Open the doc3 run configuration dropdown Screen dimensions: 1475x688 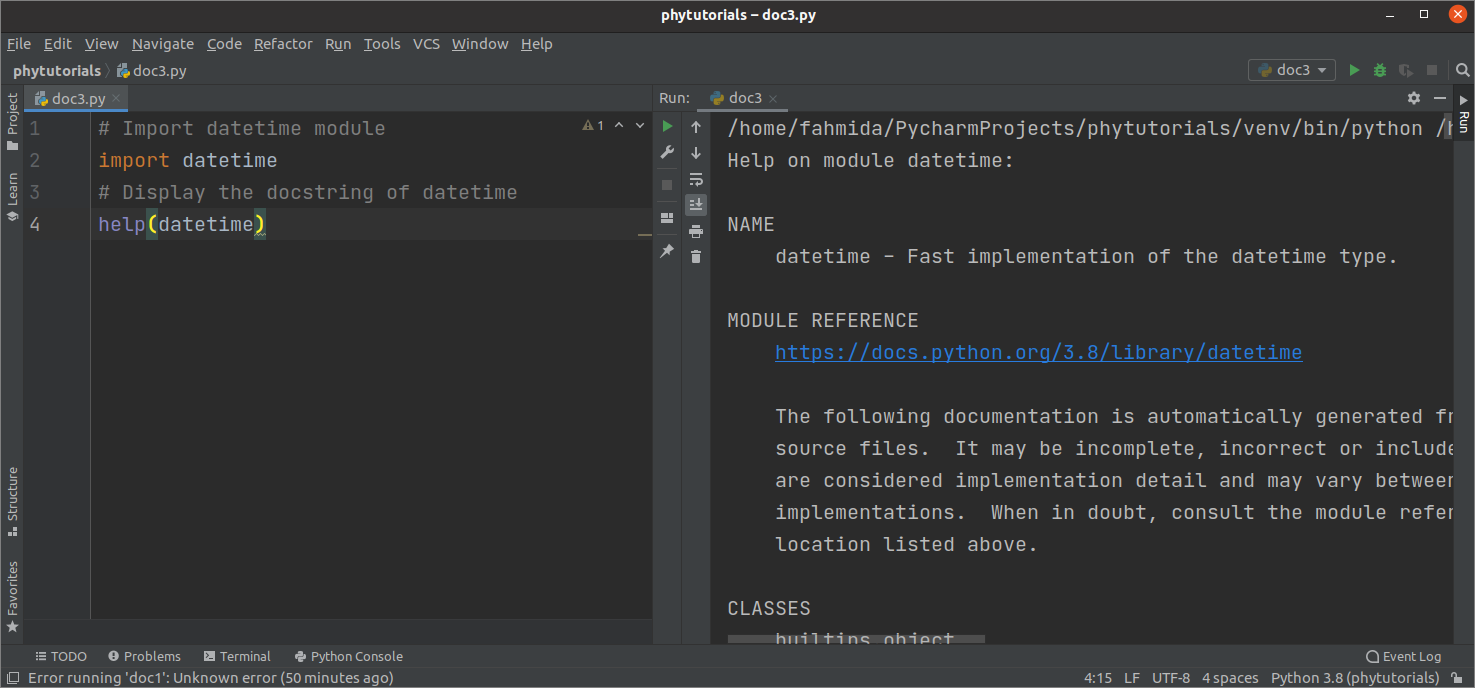click(1292, 70)
